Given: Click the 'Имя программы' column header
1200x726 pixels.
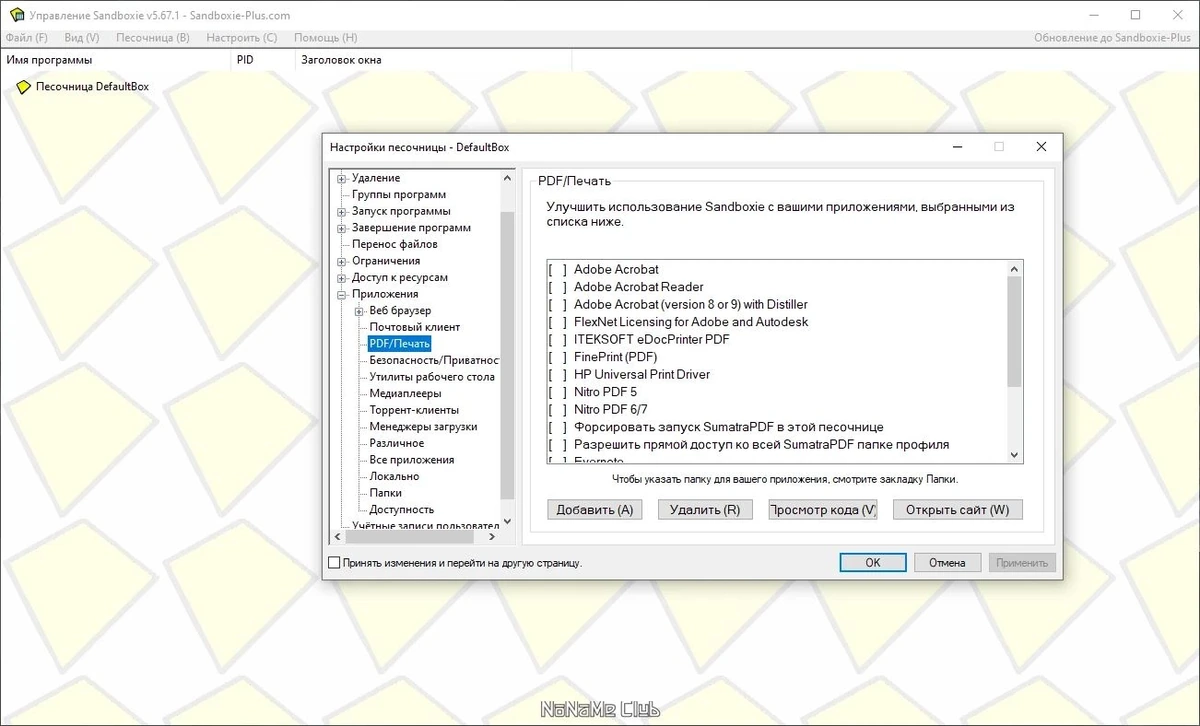Looking at the screenshot, I should (x=115, y=60).
